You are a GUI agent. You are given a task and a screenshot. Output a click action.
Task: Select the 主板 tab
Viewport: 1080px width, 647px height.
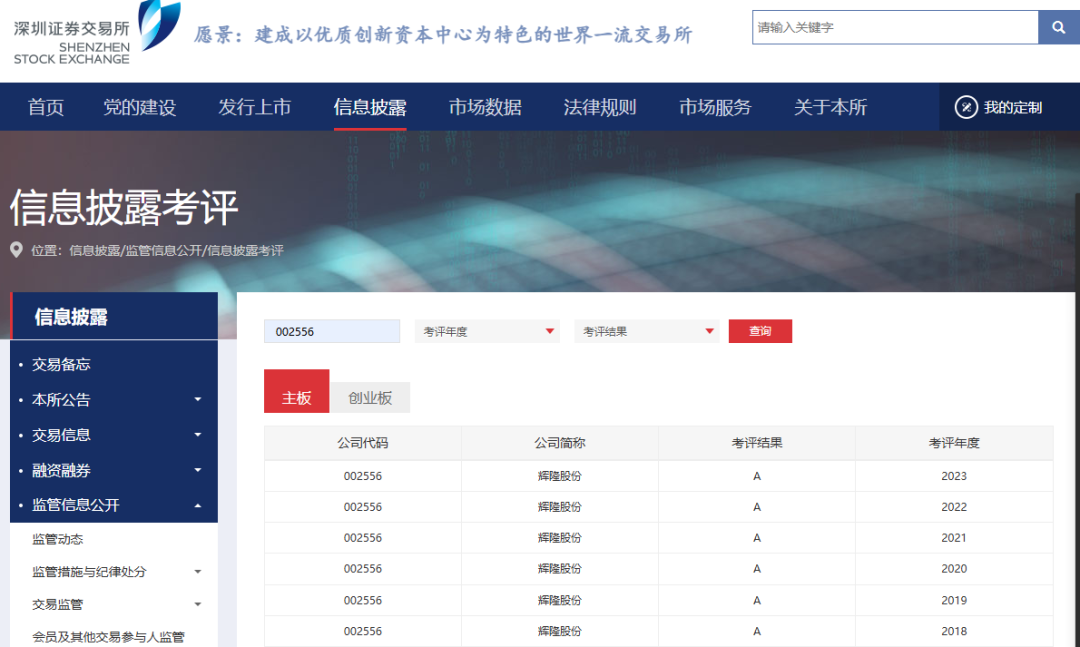click(296, 398)
